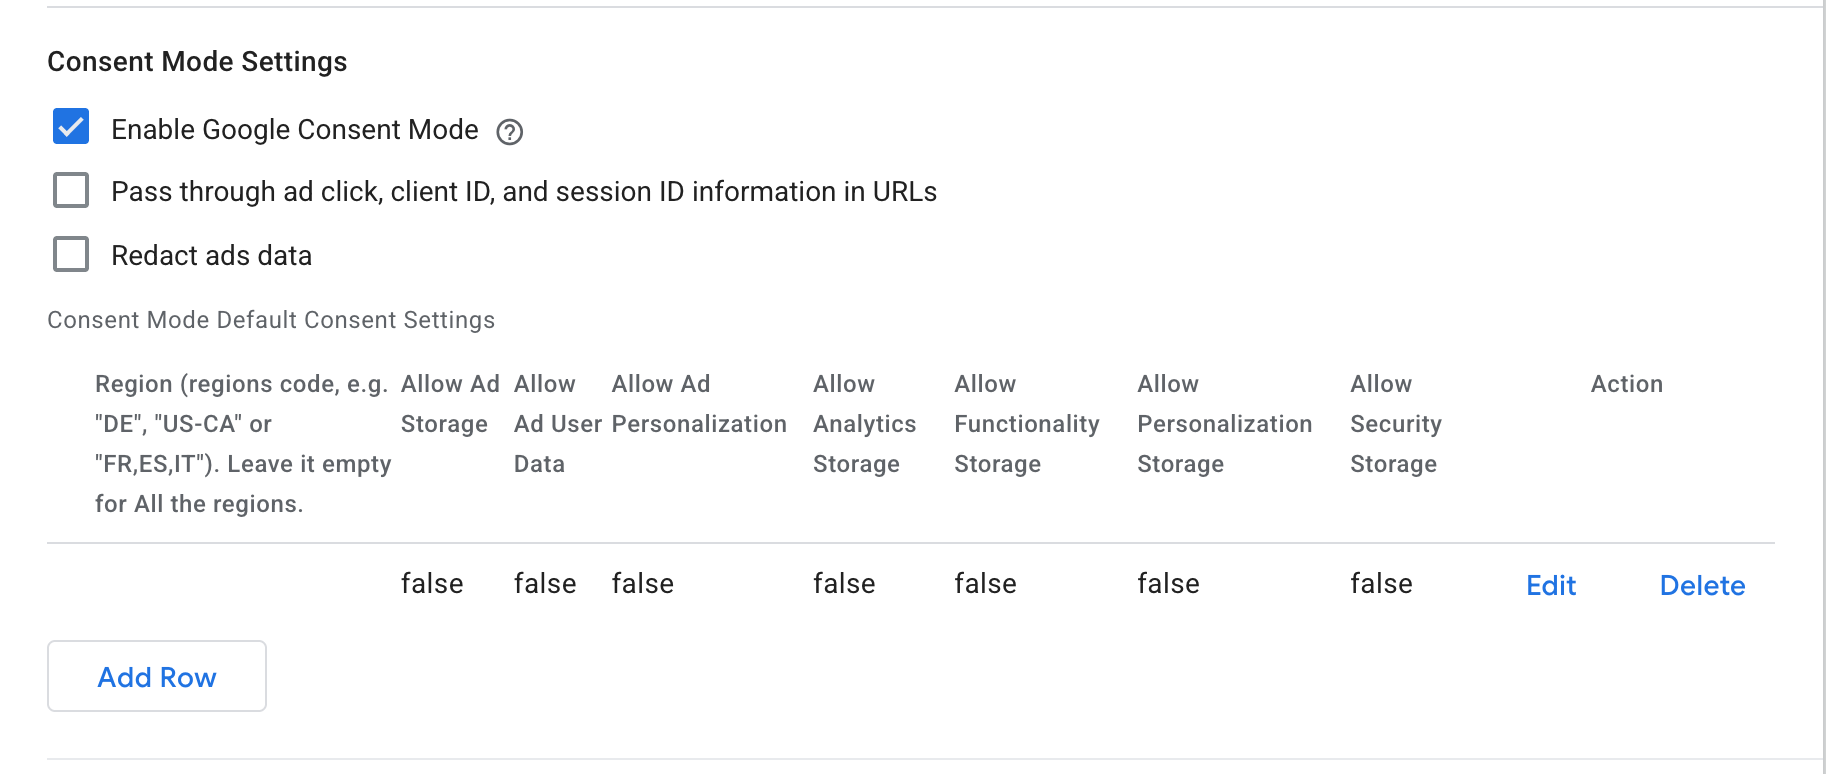Enable pass through of ad click information in URLs
Image resolution: width=1826 pixels, height=774 pixels.
[70, 190]
